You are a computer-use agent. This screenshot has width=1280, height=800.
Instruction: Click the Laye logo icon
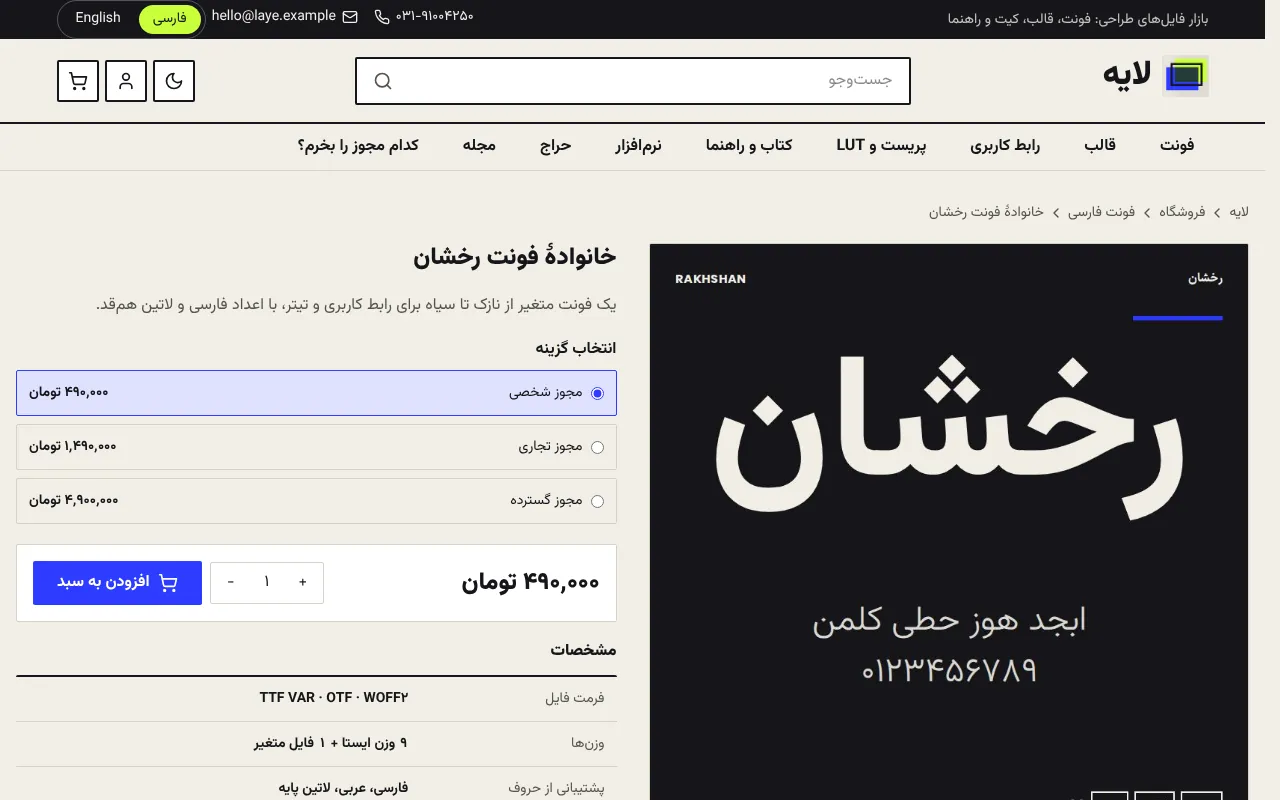1187,76
